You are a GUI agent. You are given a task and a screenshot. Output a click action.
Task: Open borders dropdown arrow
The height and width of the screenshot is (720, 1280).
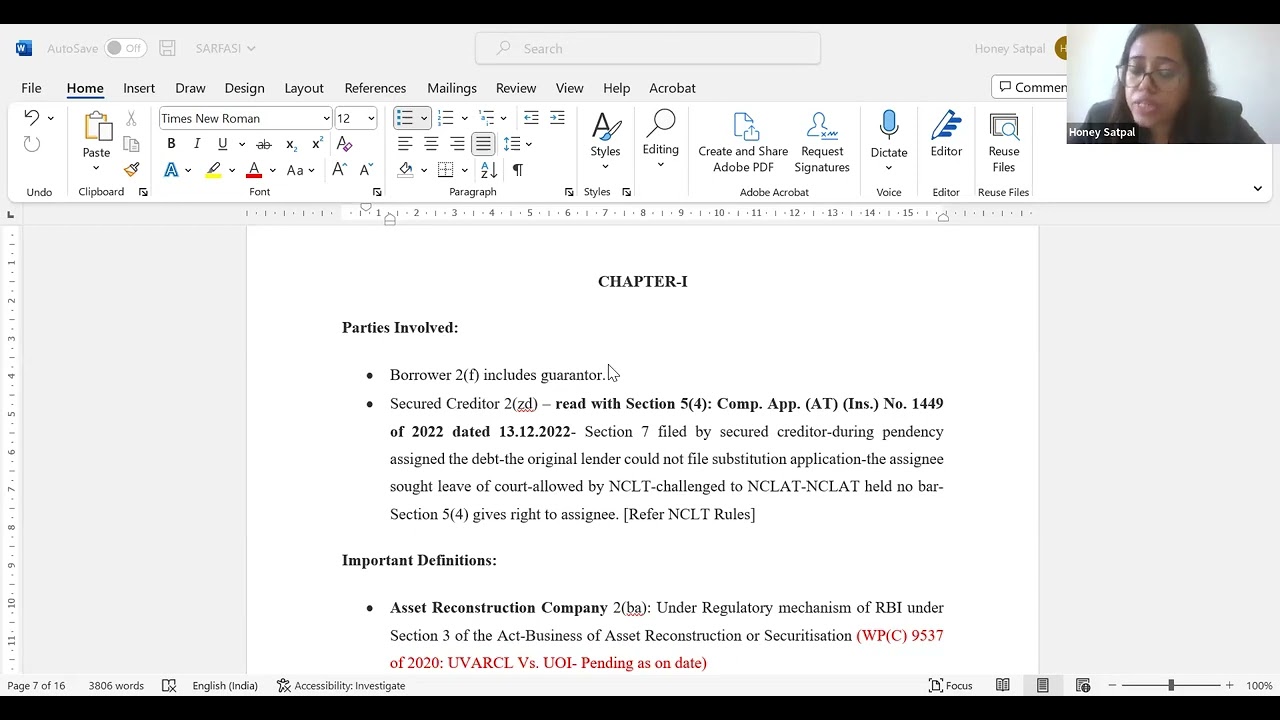464,170
